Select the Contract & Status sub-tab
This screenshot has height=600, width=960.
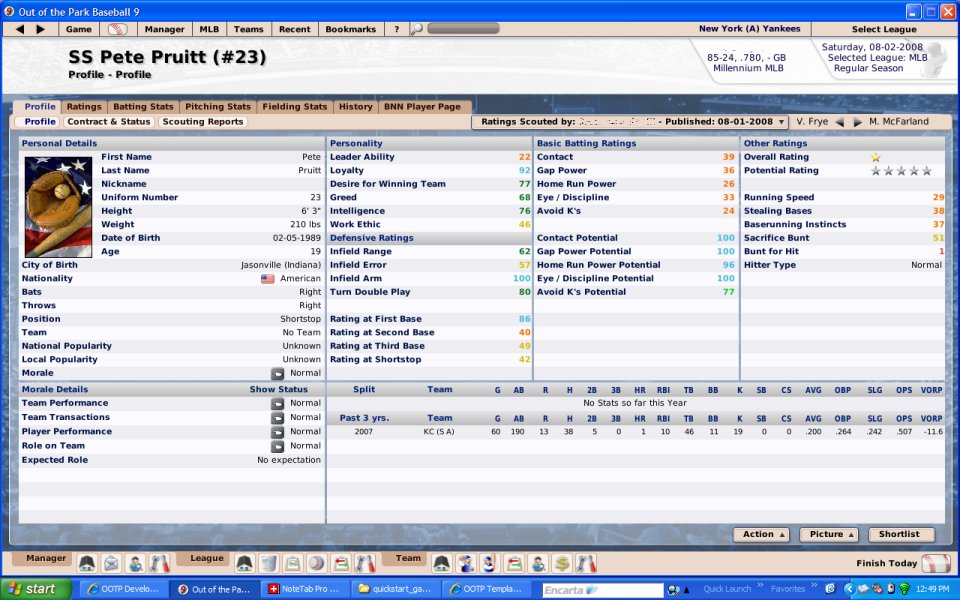pos(109,122)
